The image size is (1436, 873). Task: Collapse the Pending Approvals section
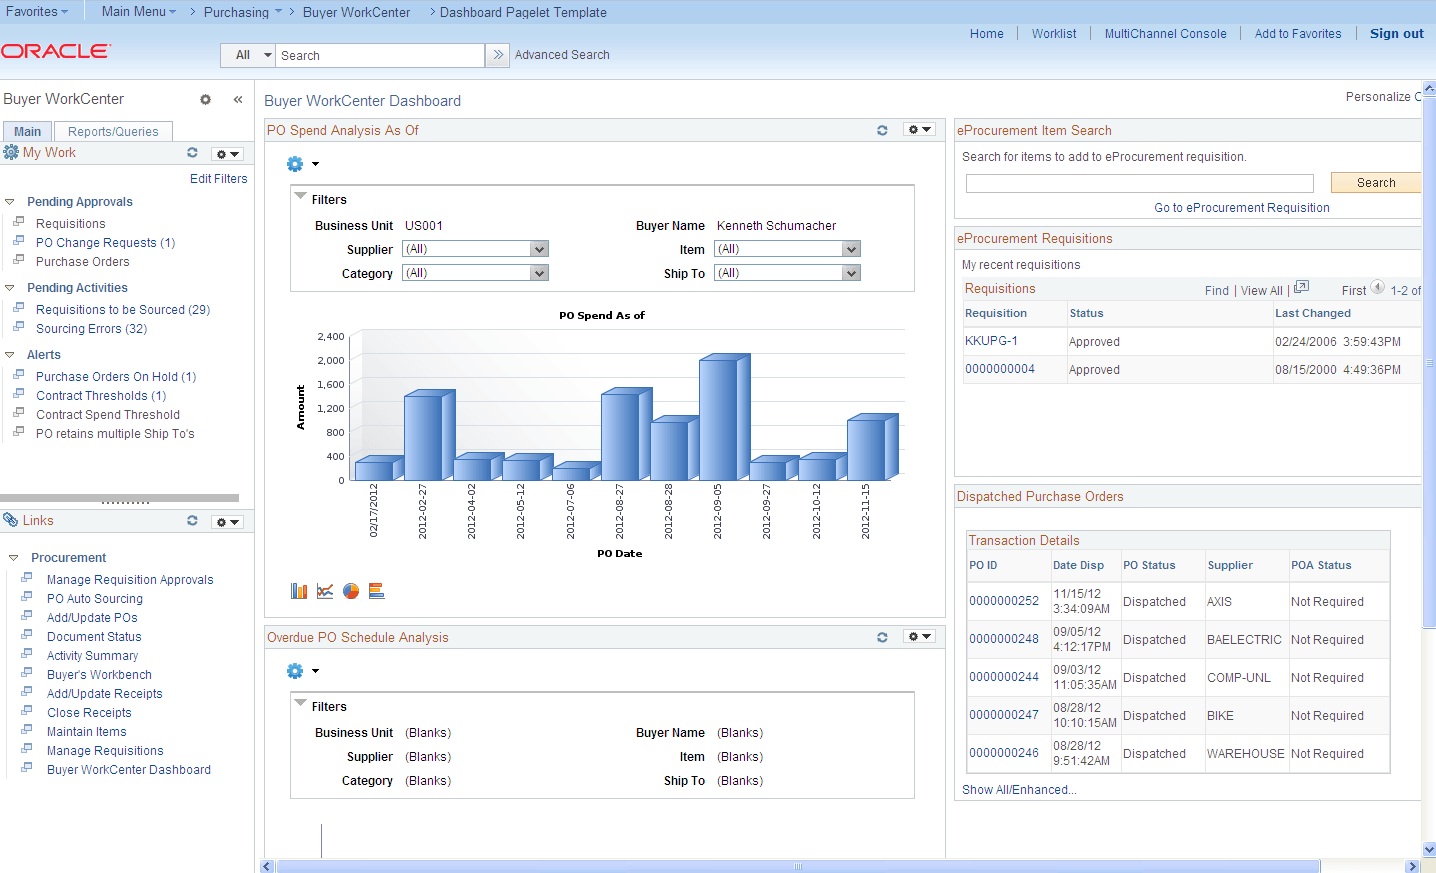(x=9, y=201)
